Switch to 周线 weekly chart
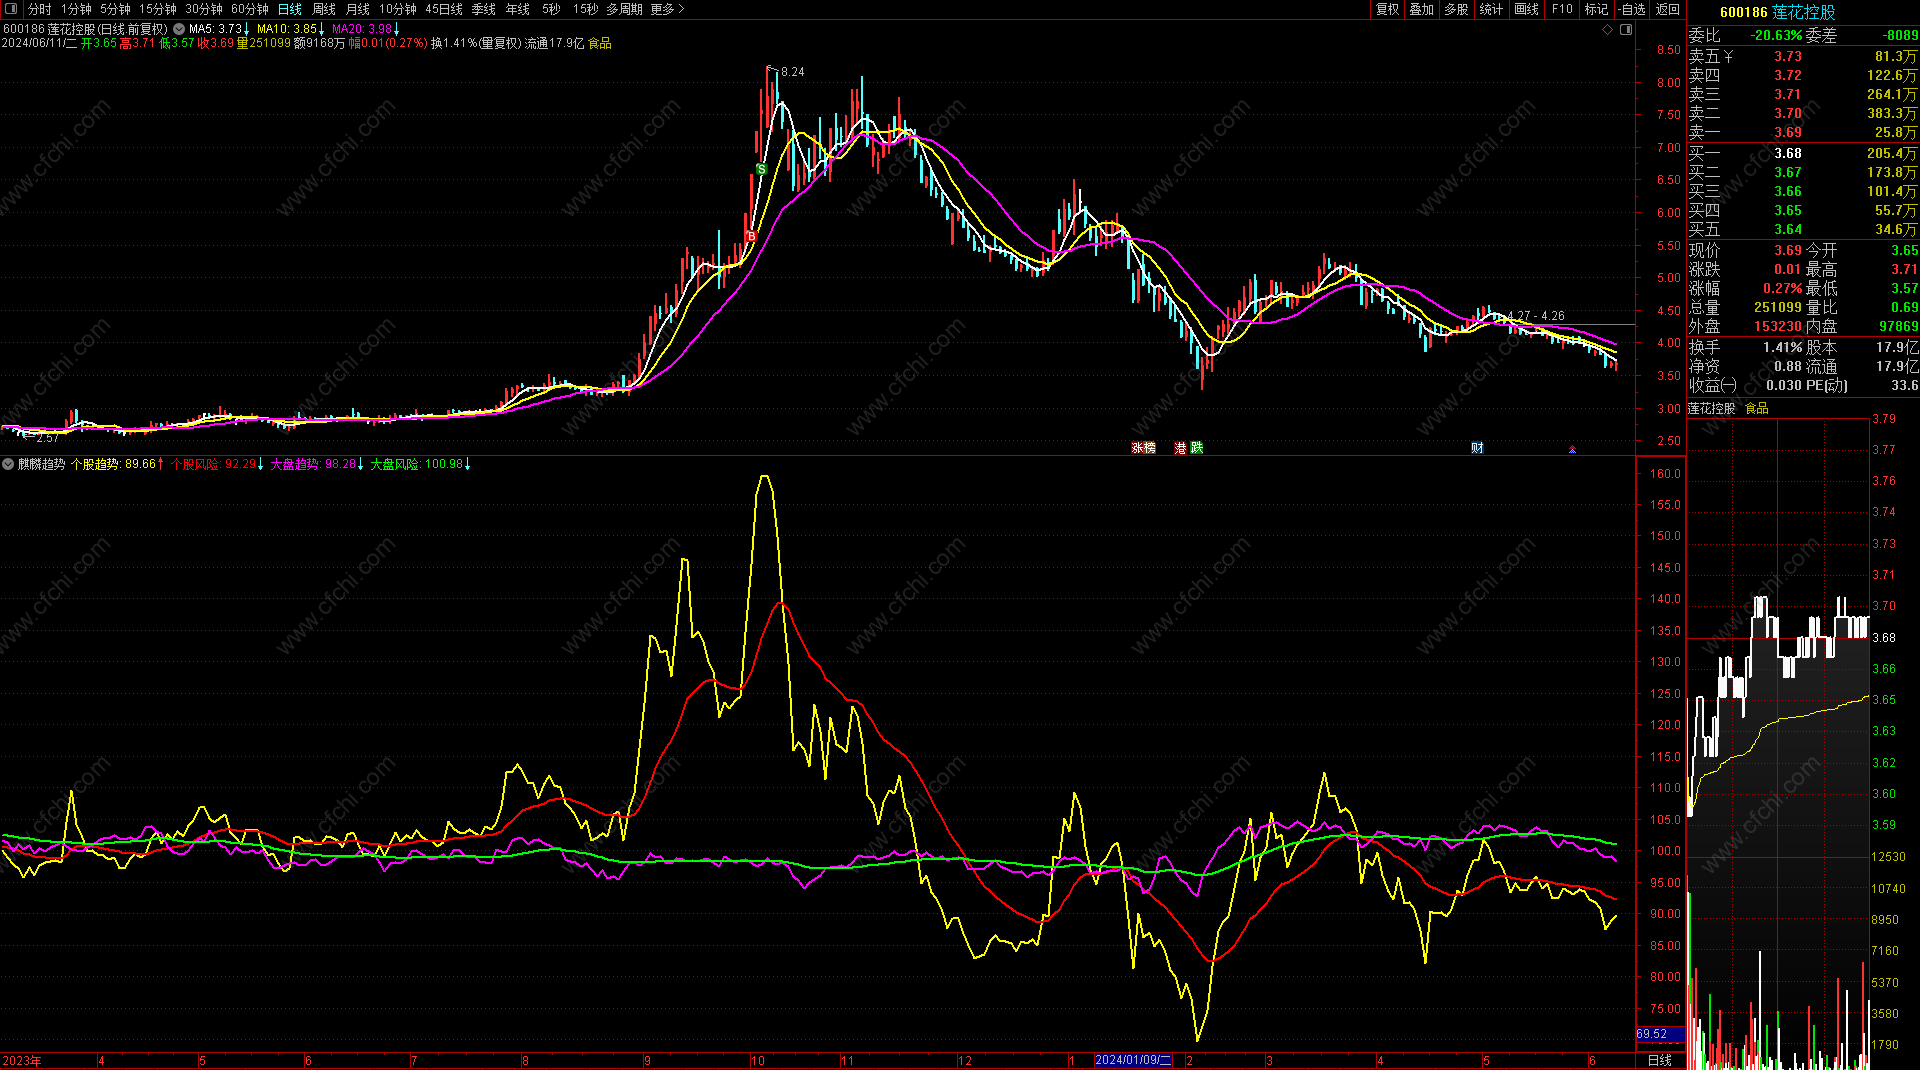 (x=324, y=9)
